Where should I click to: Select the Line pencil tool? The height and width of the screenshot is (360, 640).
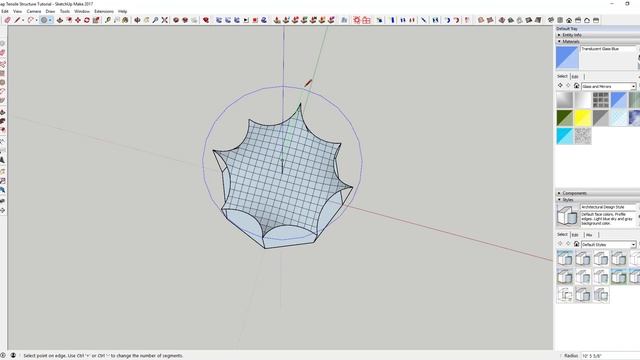(17, 20)
